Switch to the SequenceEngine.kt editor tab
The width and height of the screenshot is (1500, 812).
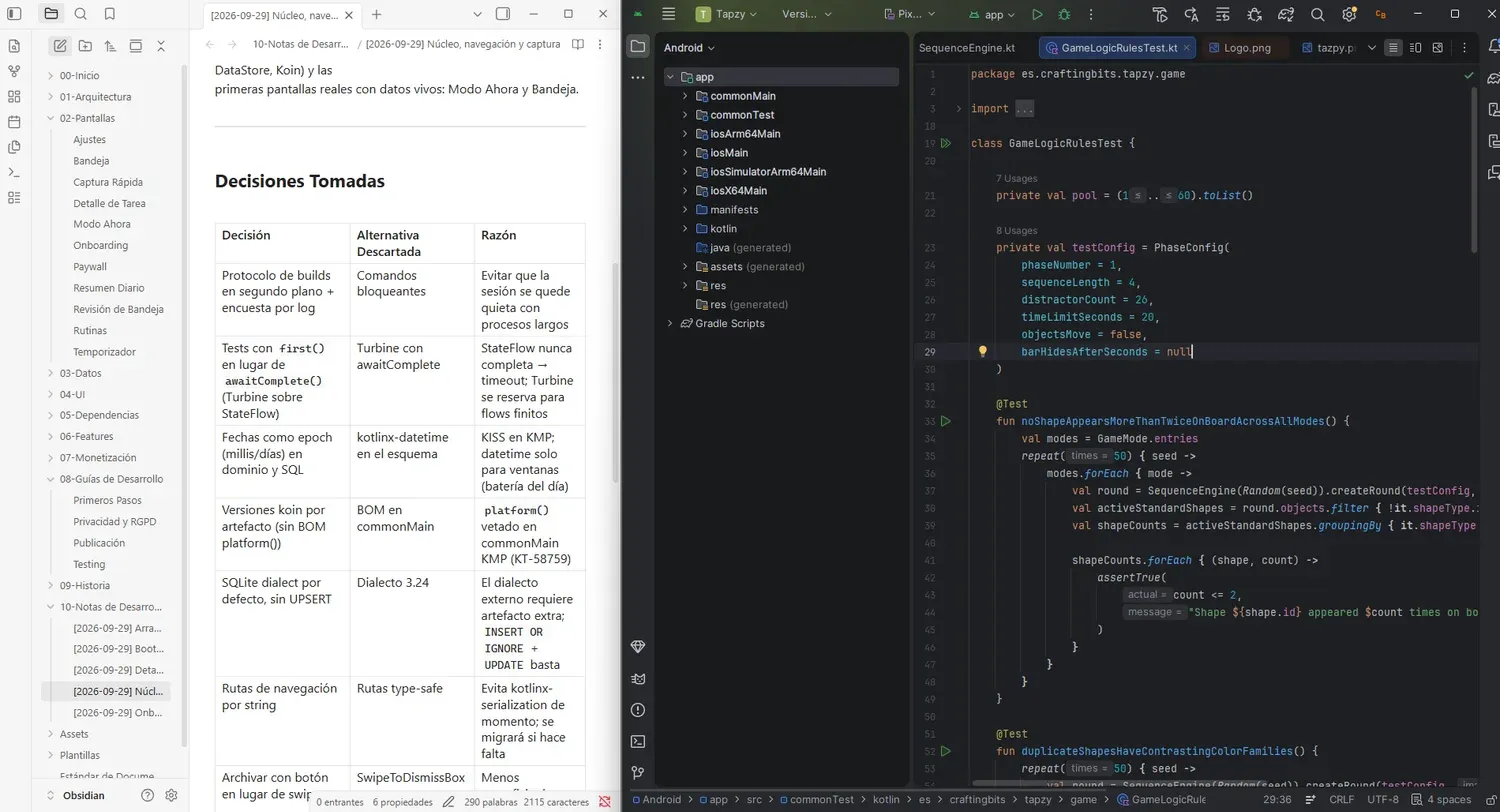coord(966,48)
